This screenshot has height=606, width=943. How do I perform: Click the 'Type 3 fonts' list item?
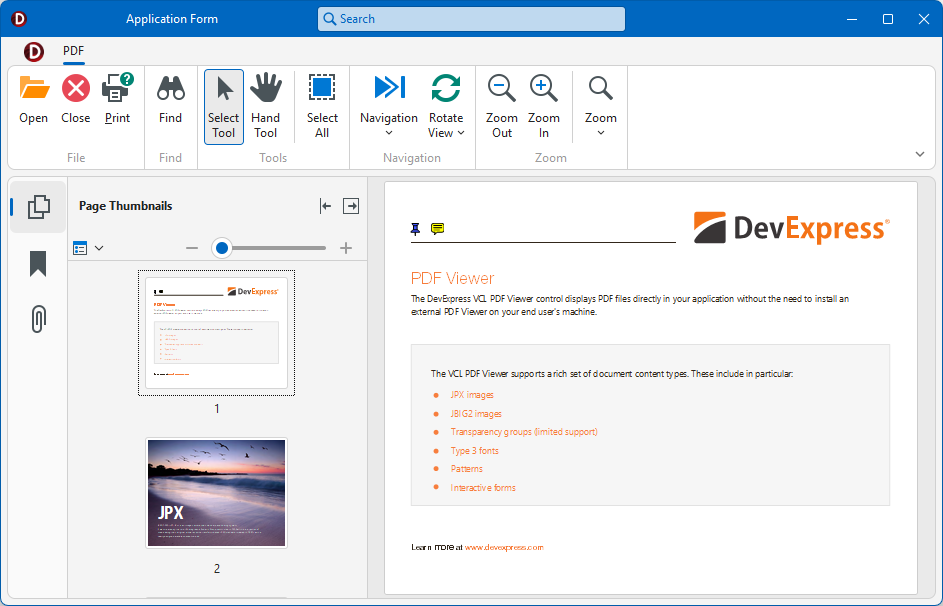[475, 450]
